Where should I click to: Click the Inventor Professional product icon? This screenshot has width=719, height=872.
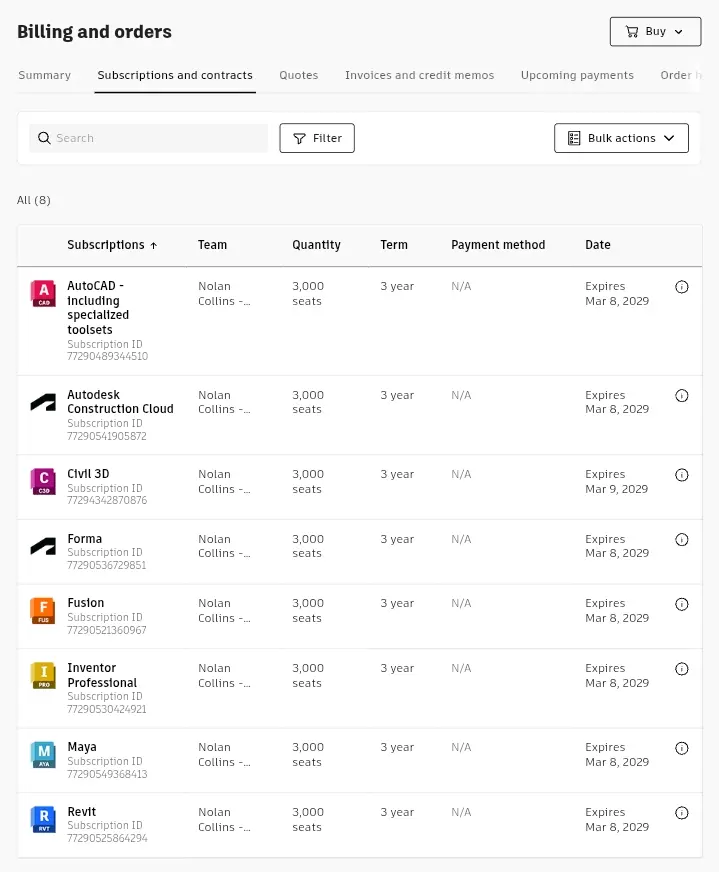click(x=43, y=676)
